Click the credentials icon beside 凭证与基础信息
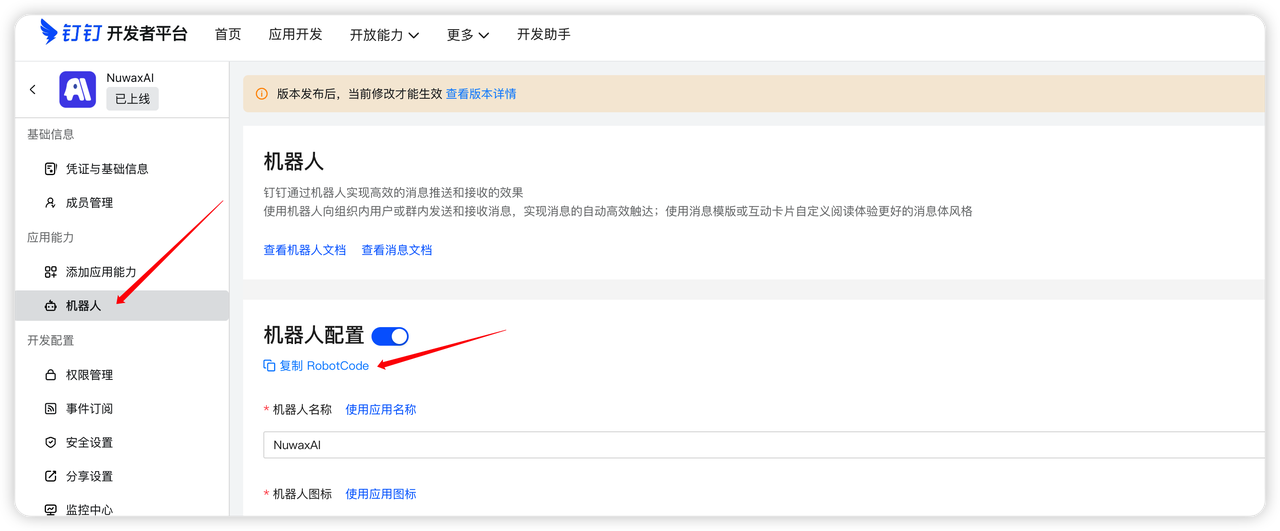Image resolution: width=1280 pixels, height=531 pixels. coord(51,169)
